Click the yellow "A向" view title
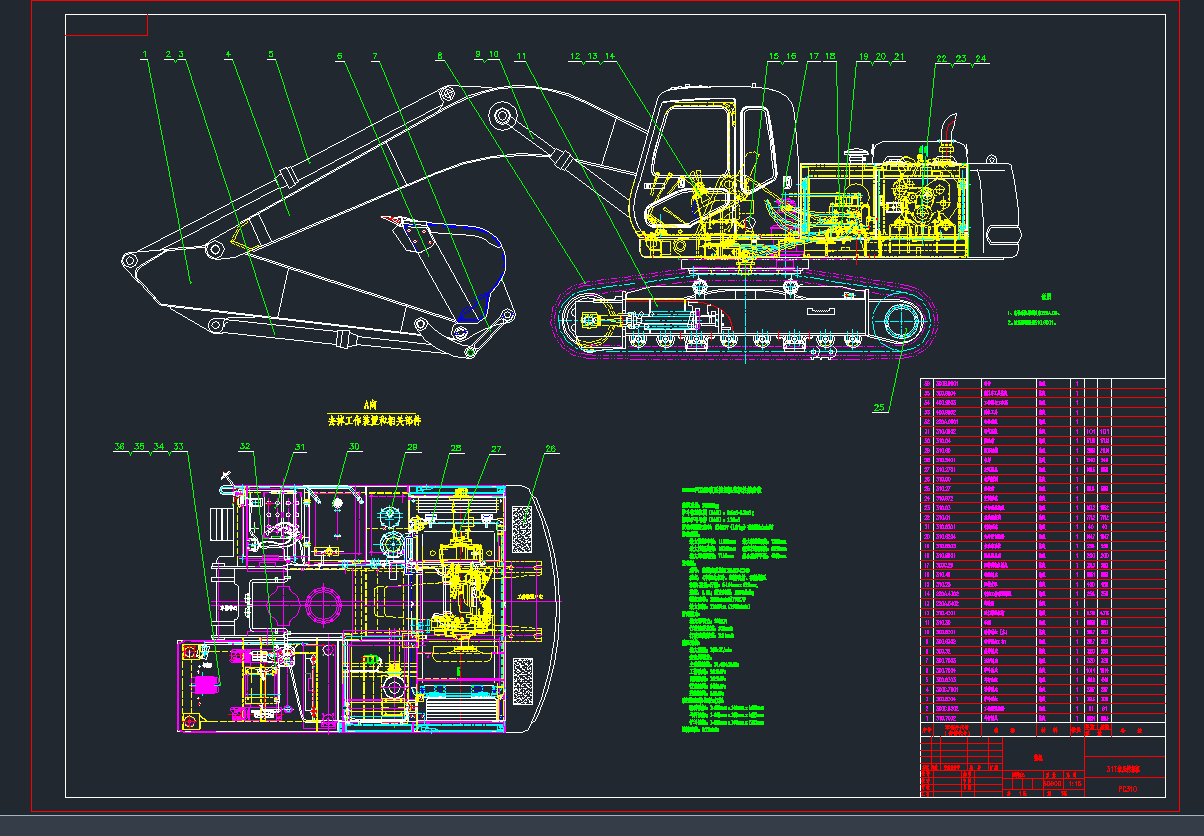 371,405
